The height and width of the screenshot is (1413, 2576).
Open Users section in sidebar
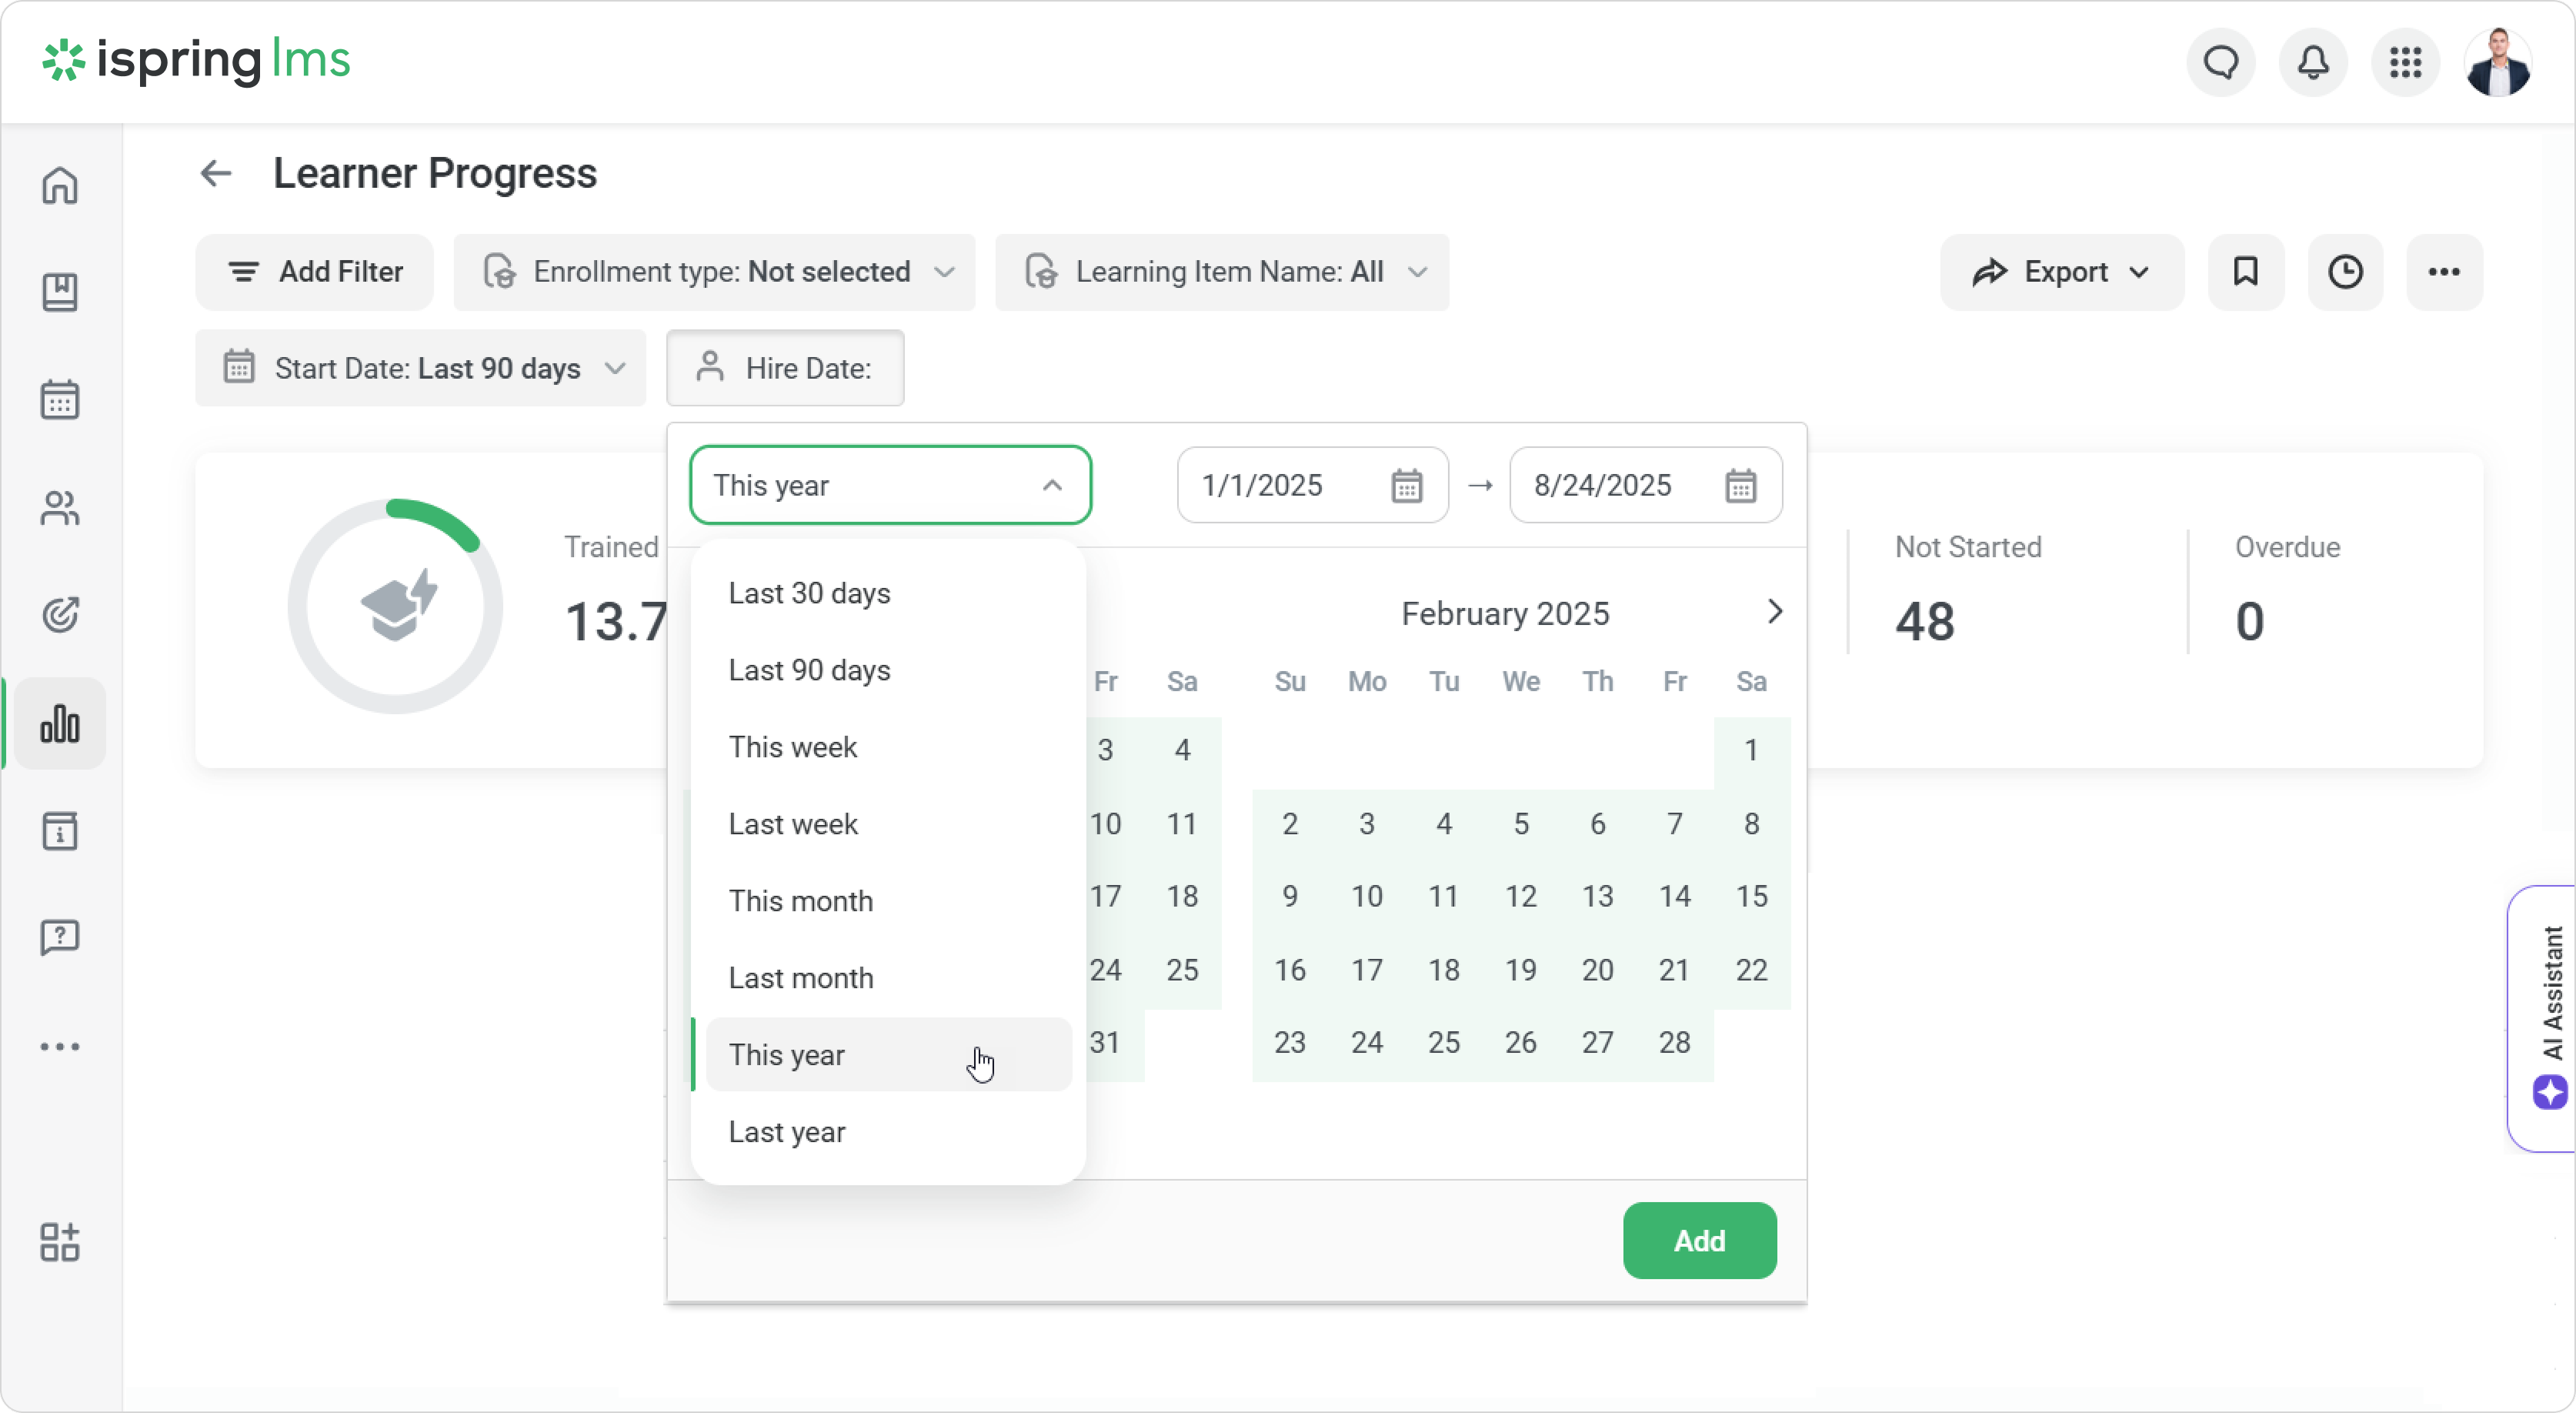point(60,508)
